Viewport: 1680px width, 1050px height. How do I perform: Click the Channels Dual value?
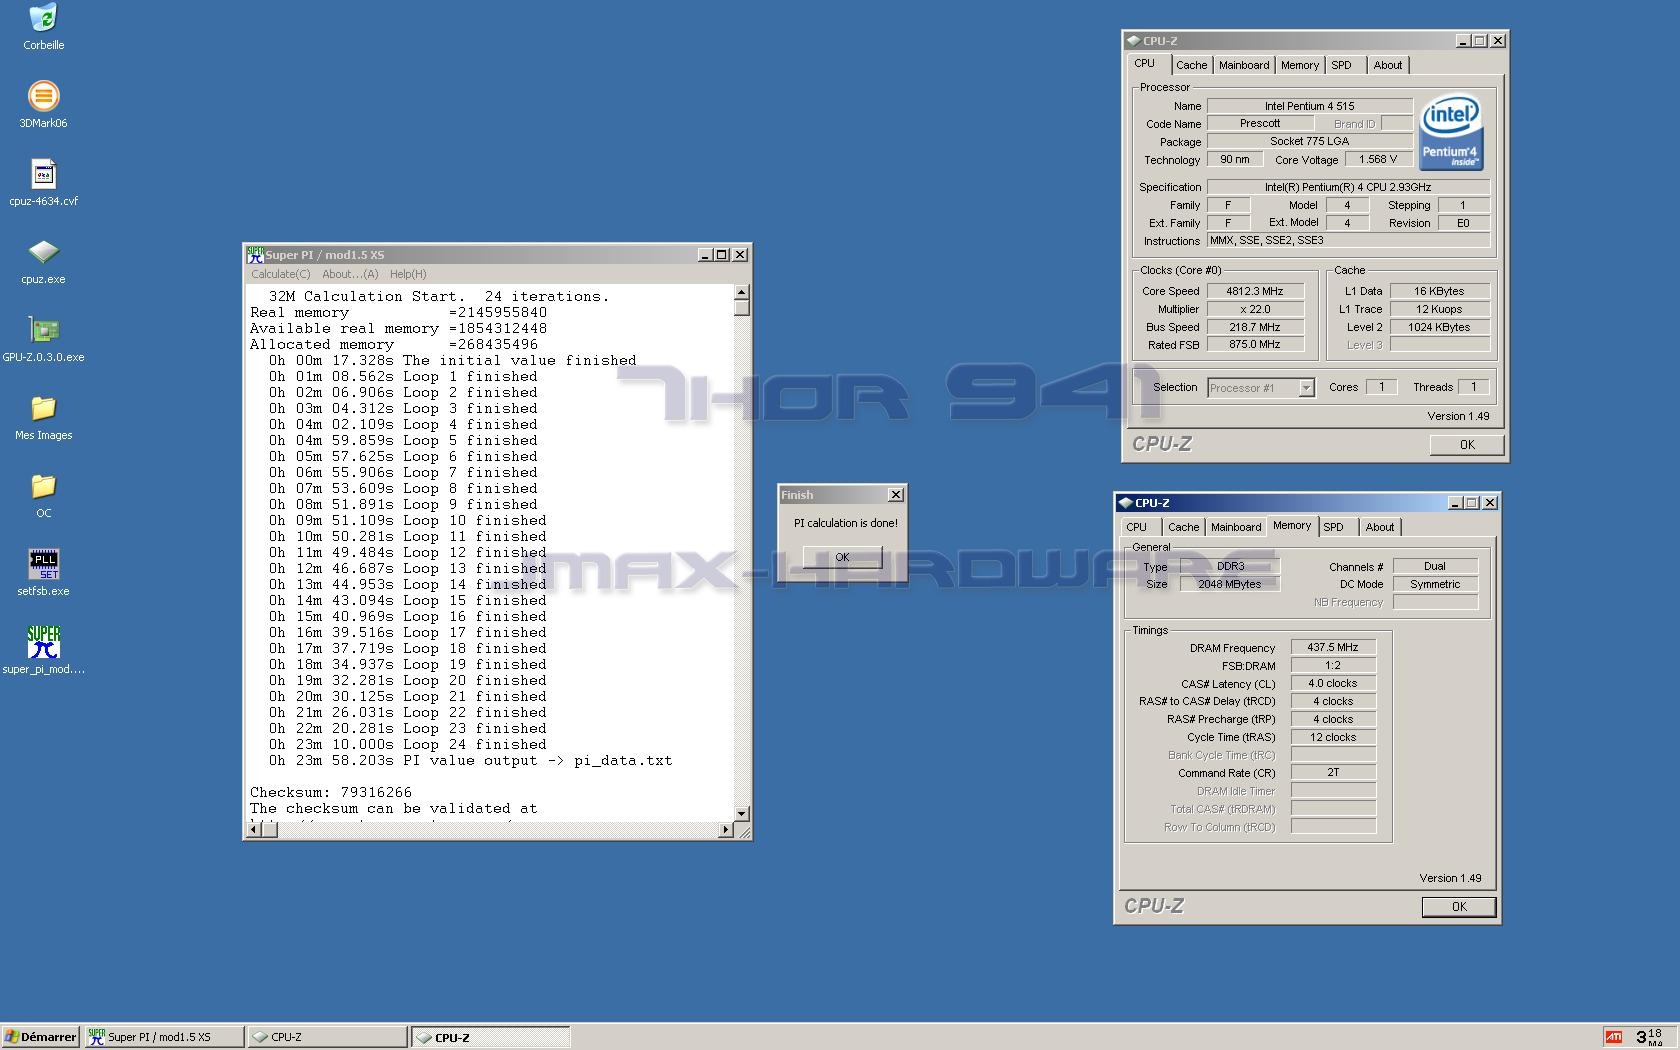pos(1435,566)
